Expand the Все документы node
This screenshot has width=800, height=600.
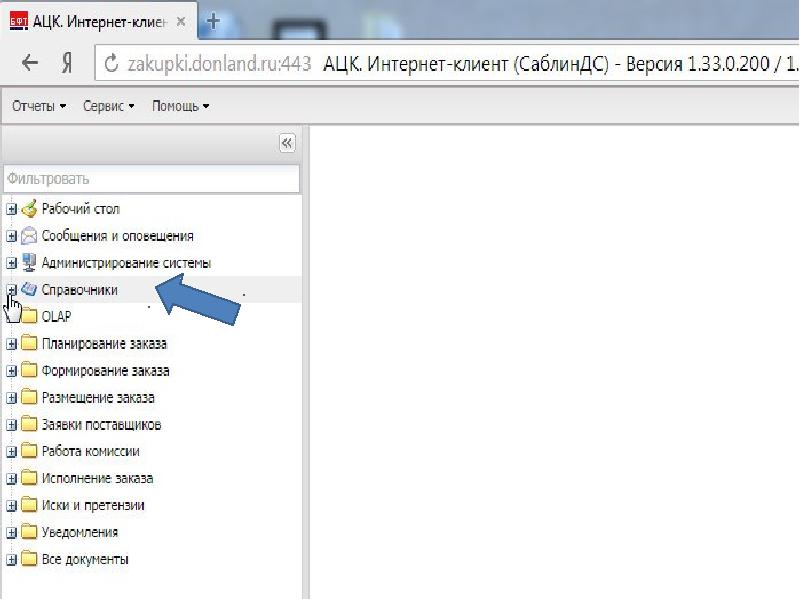pyautogui.click(x=11, y=560)
